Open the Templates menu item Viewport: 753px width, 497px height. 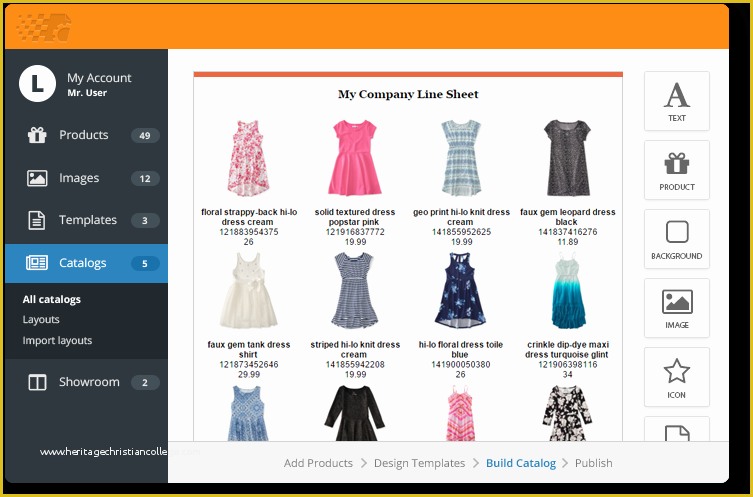[86, 220]
